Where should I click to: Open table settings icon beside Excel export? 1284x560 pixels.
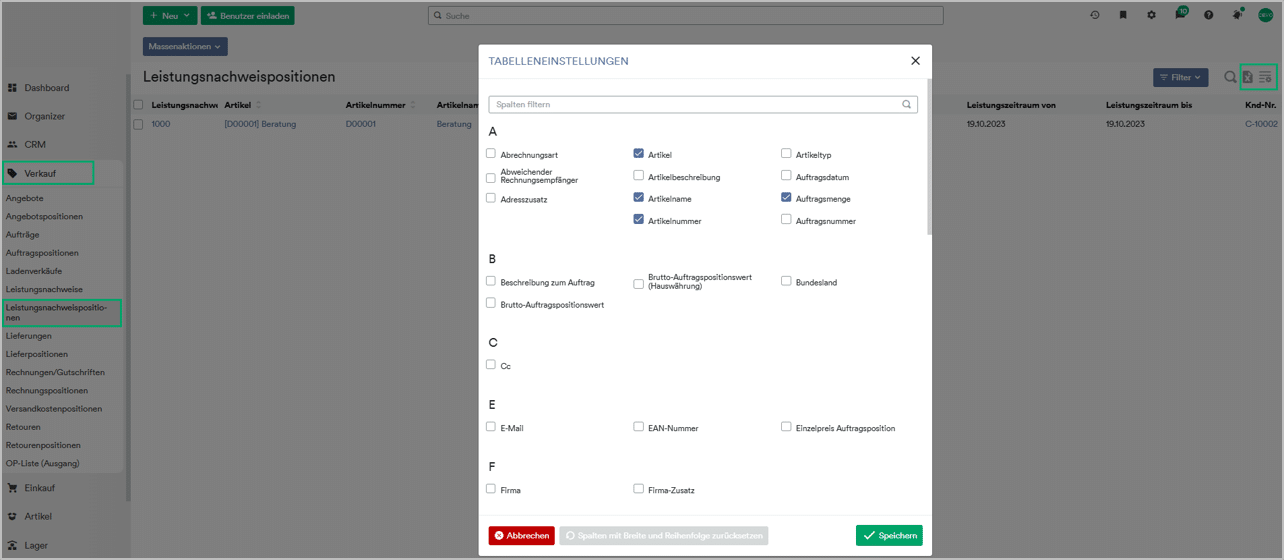(x=1265, y=77)
